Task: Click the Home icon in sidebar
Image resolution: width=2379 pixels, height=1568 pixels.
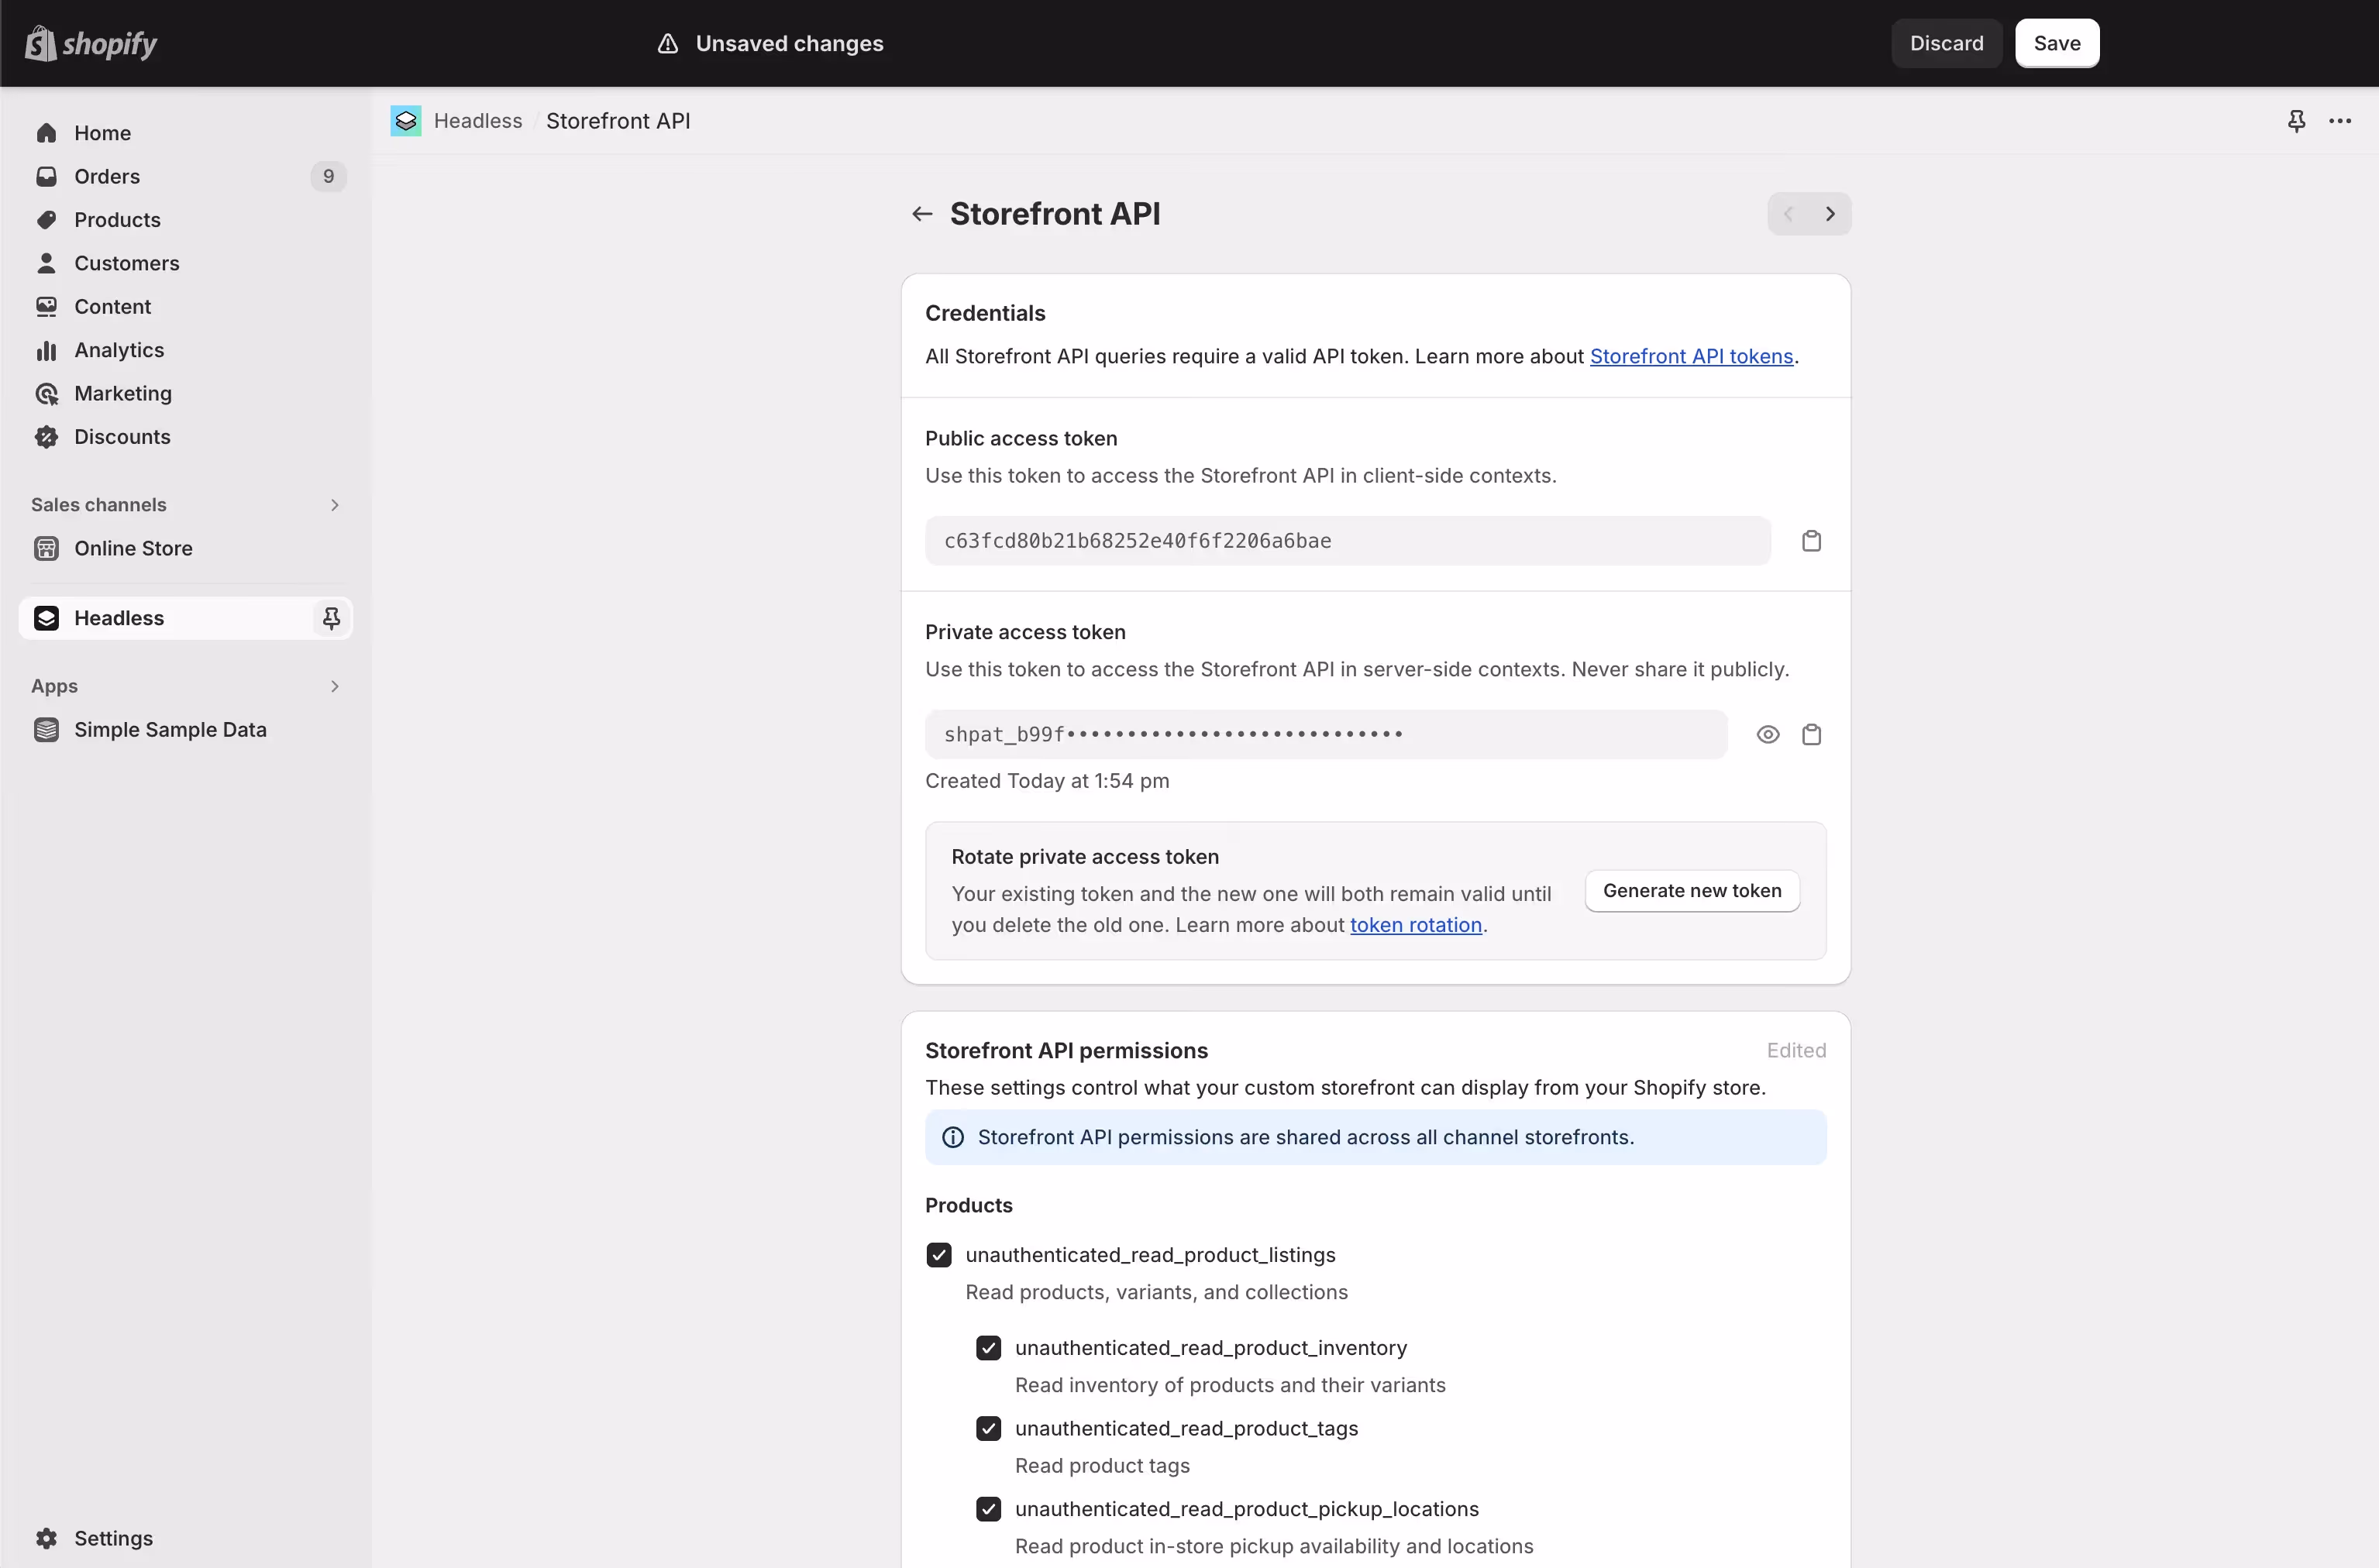Action: 46,133
